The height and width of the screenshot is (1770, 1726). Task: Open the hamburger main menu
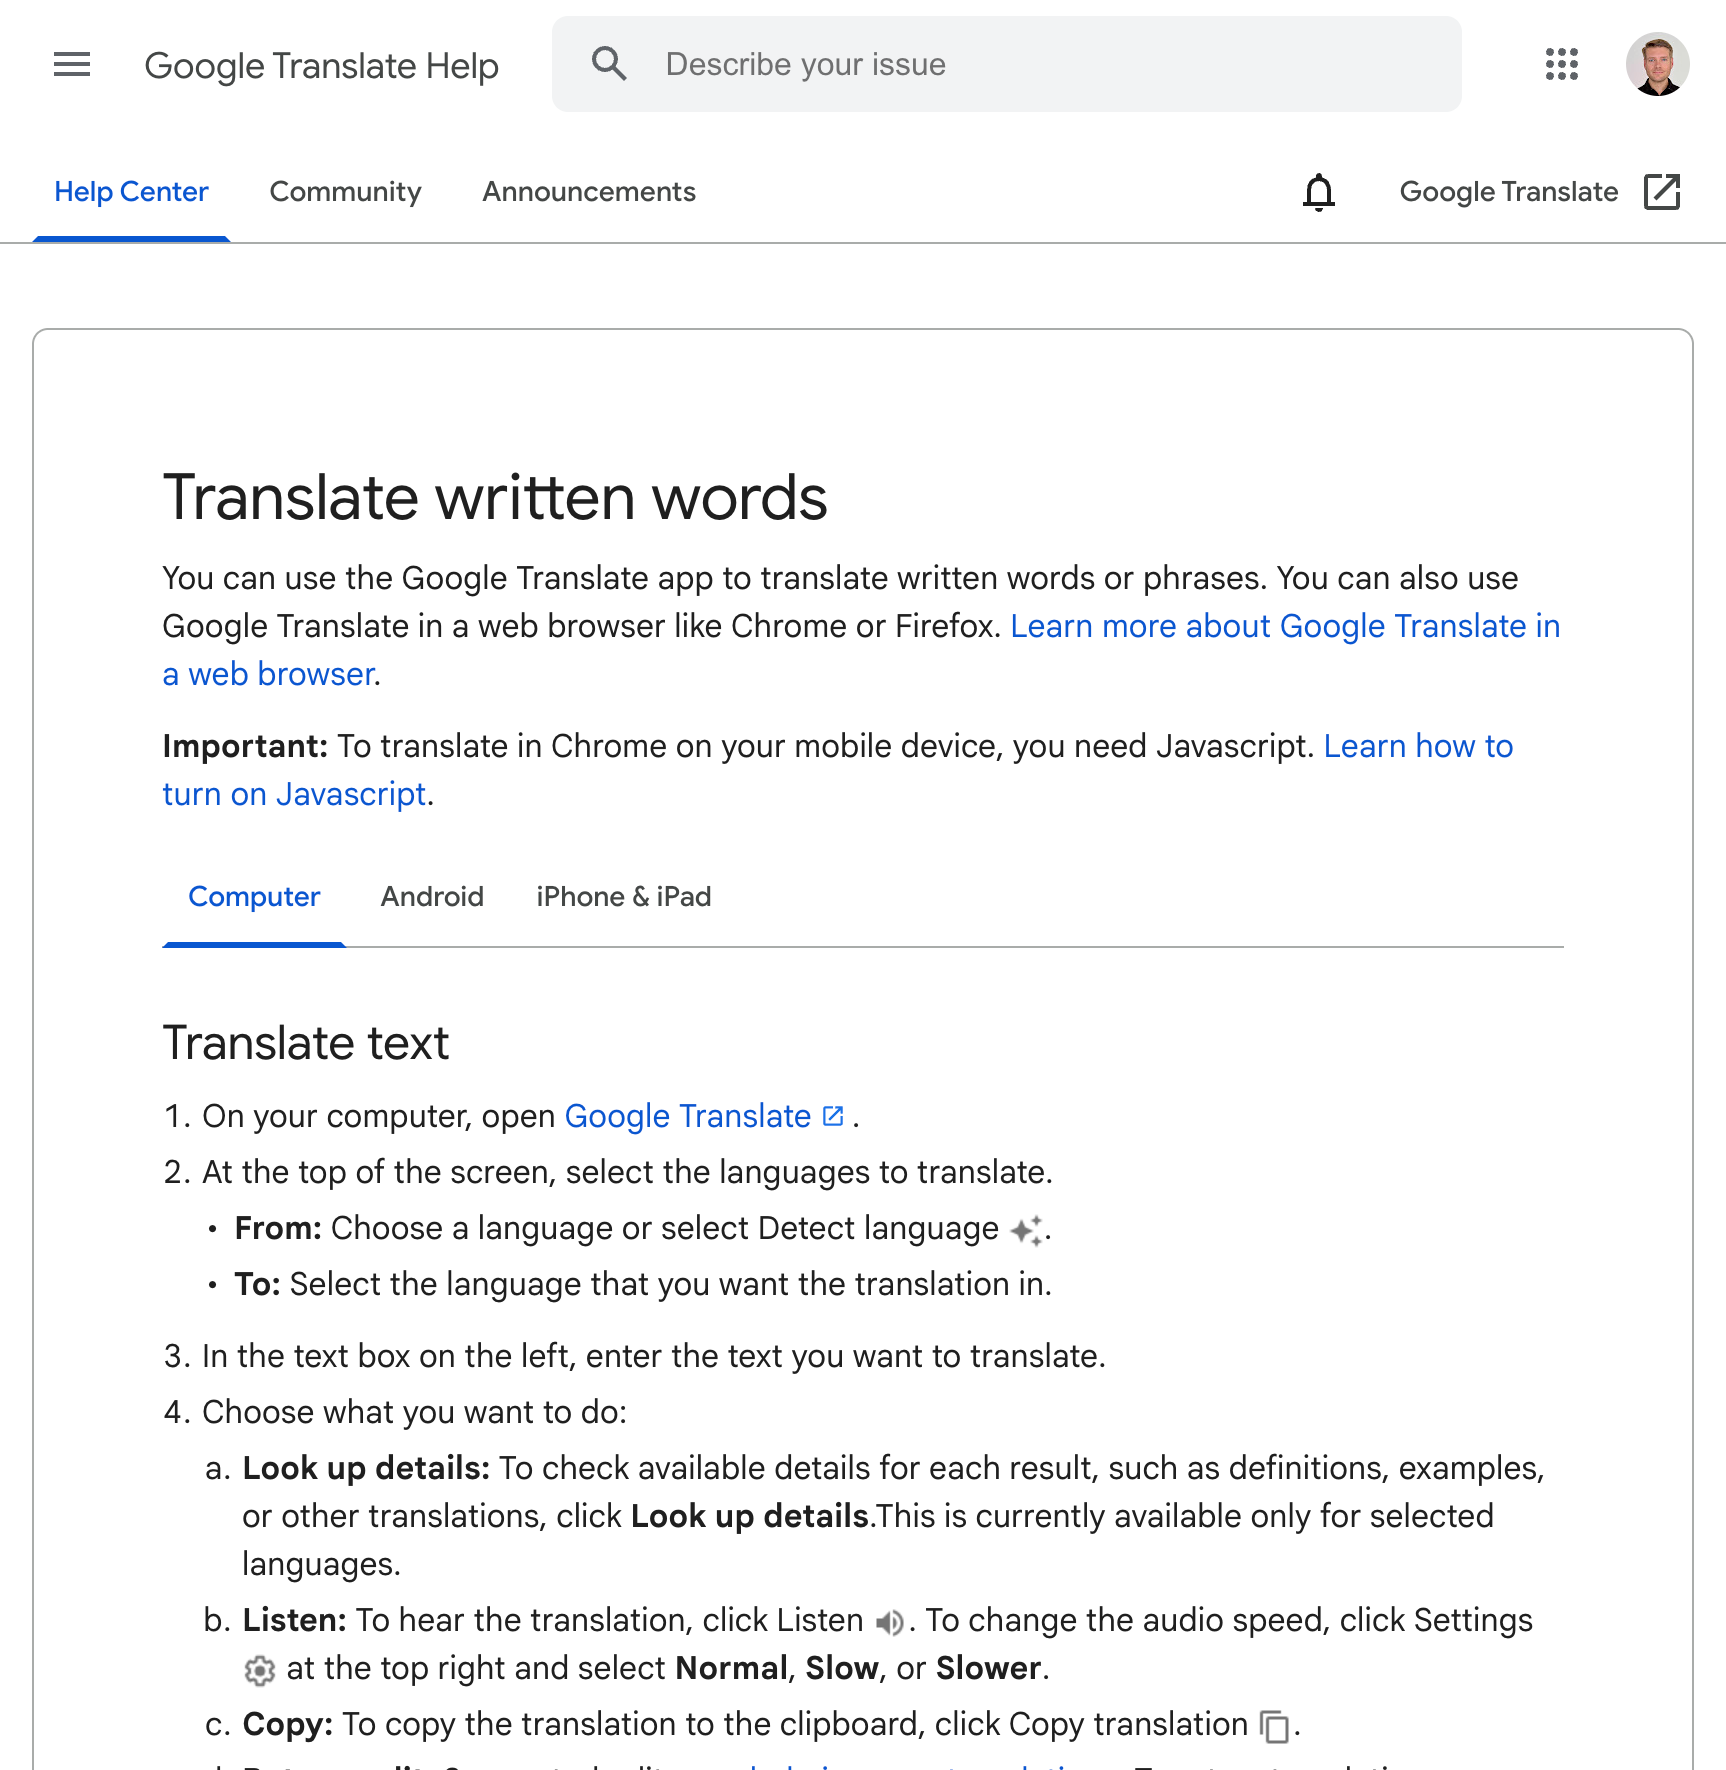point(72,65)
